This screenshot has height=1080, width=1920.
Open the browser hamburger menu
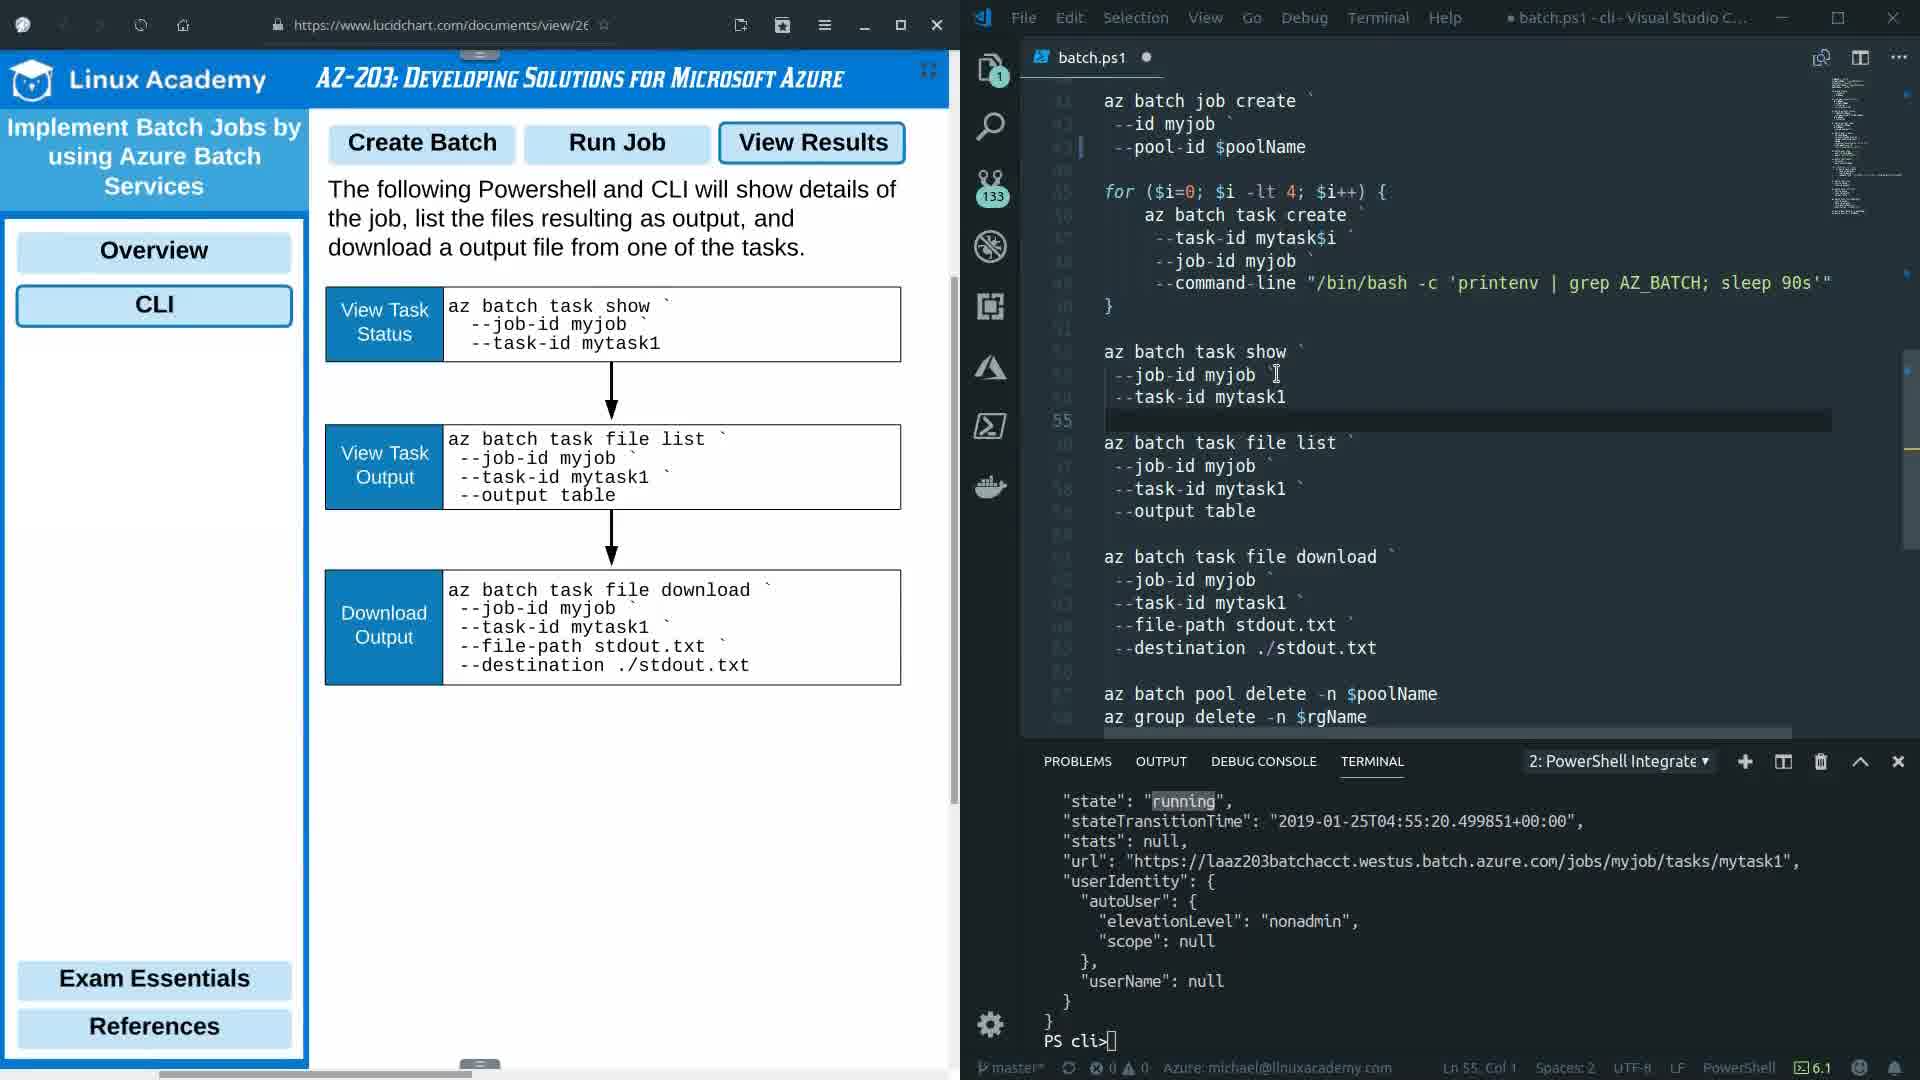(824, 25)
